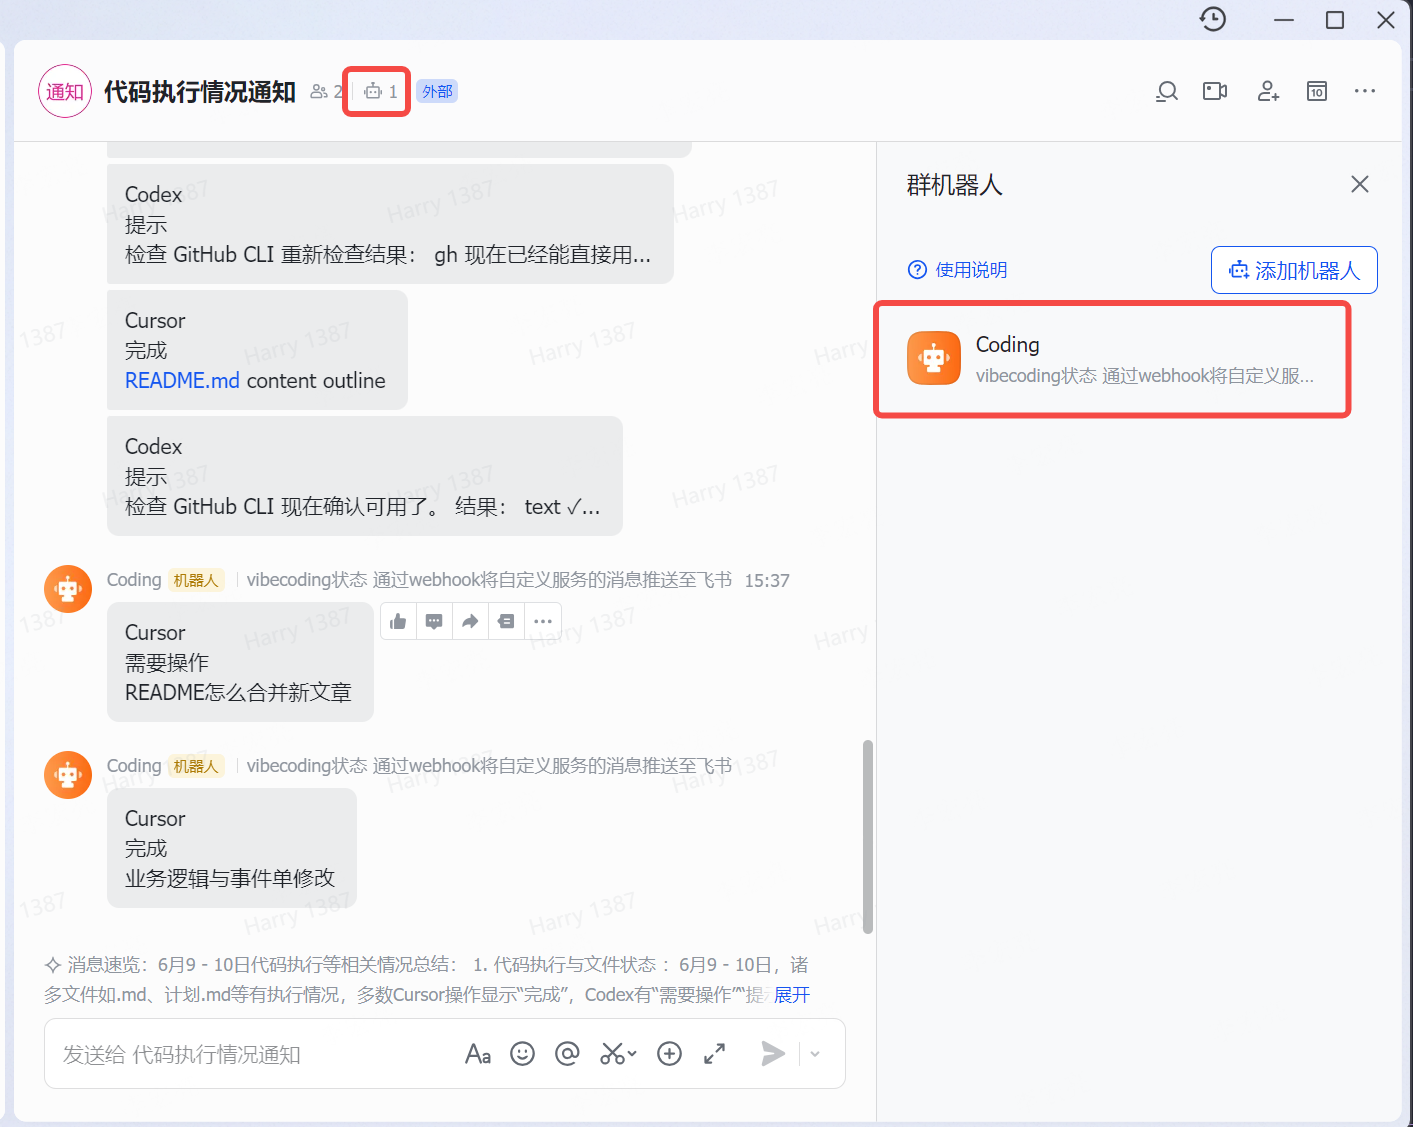
Task: Click the scissors screenshot tool
Action: [x=611, y=1054]
